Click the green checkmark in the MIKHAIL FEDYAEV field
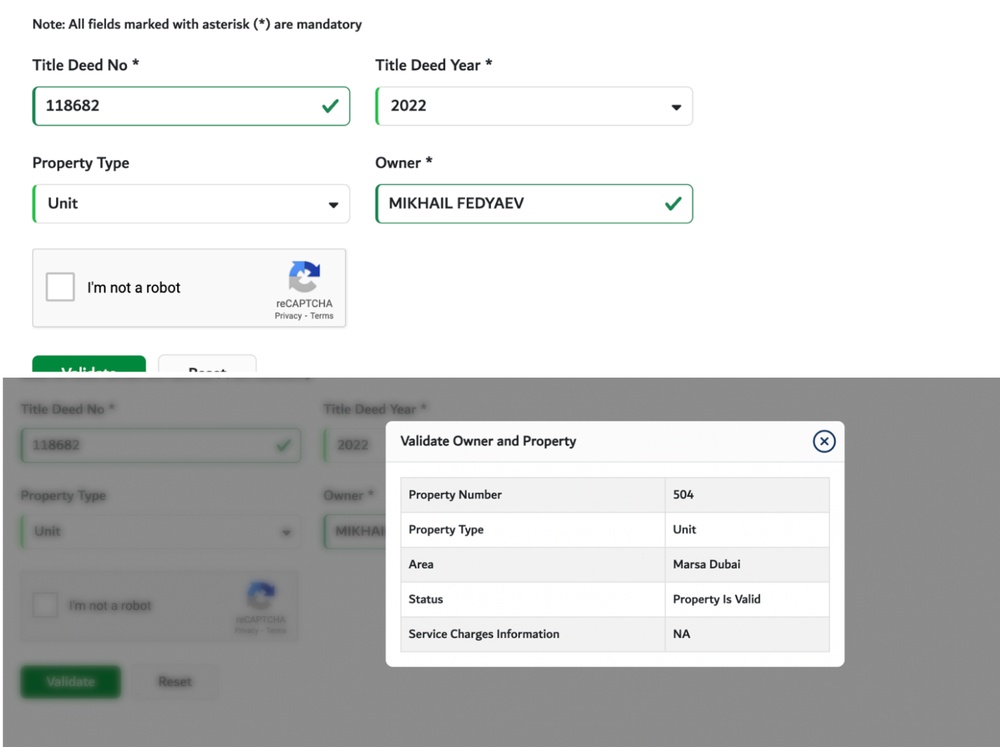1000x747 pixels. pos(673,204)
